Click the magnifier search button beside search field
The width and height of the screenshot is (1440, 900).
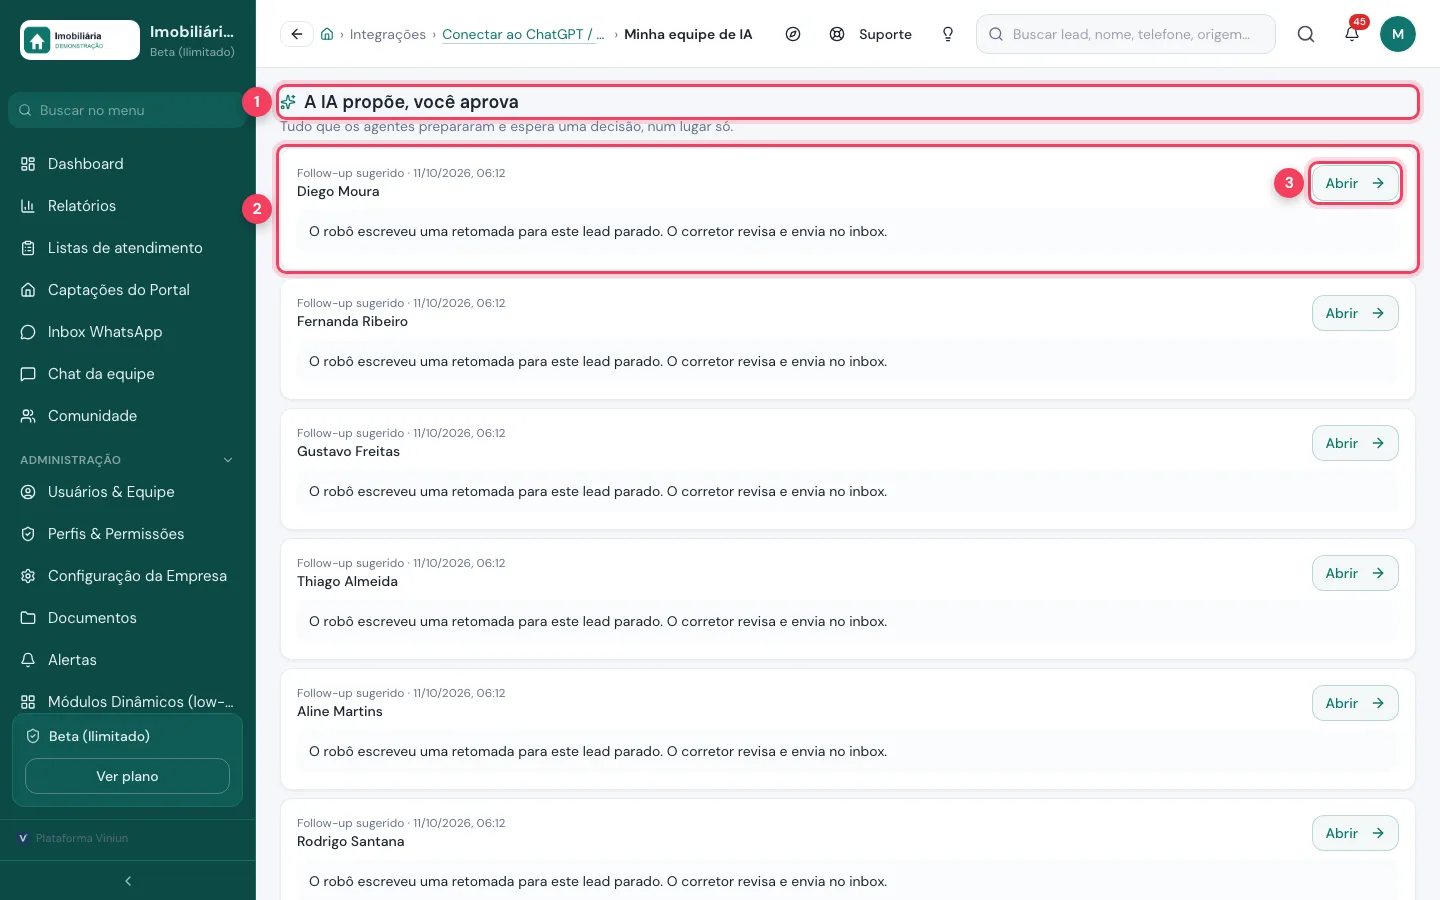tap(1306, 34)
